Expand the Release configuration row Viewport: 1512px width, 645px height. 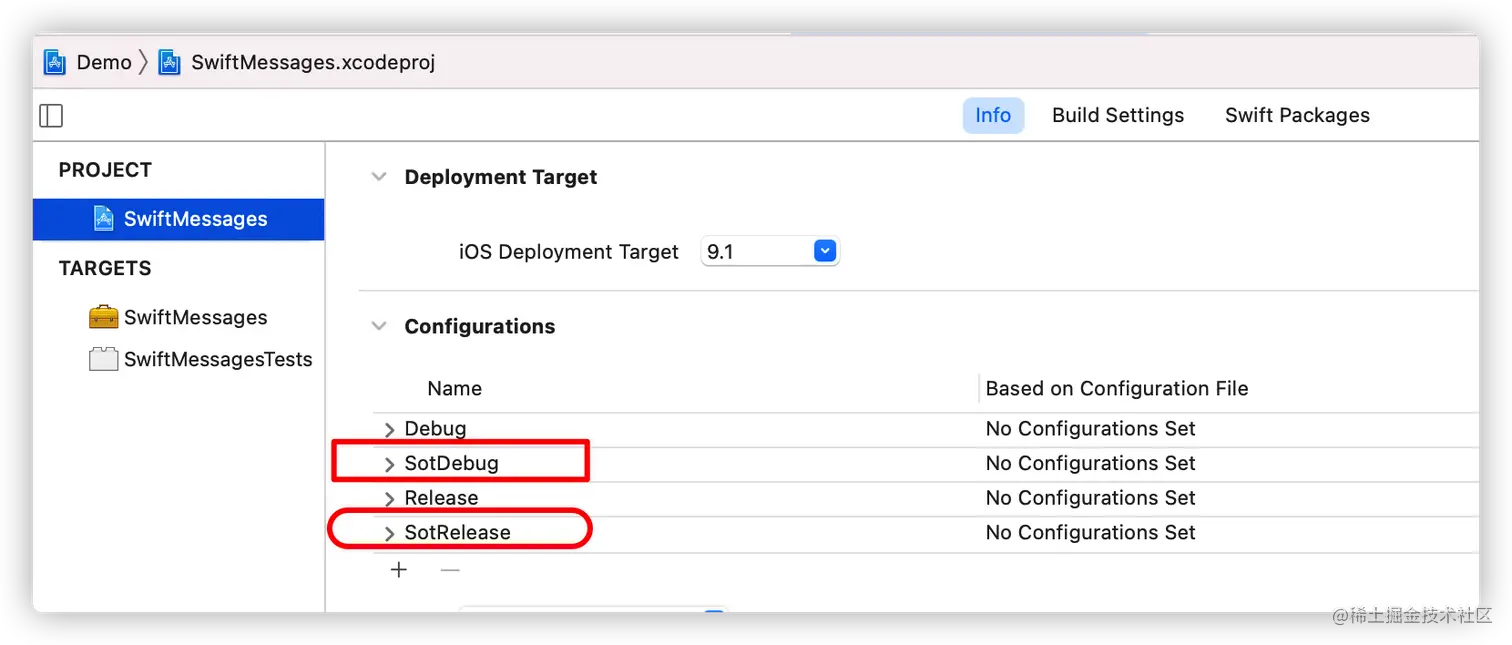pos(390,498)
